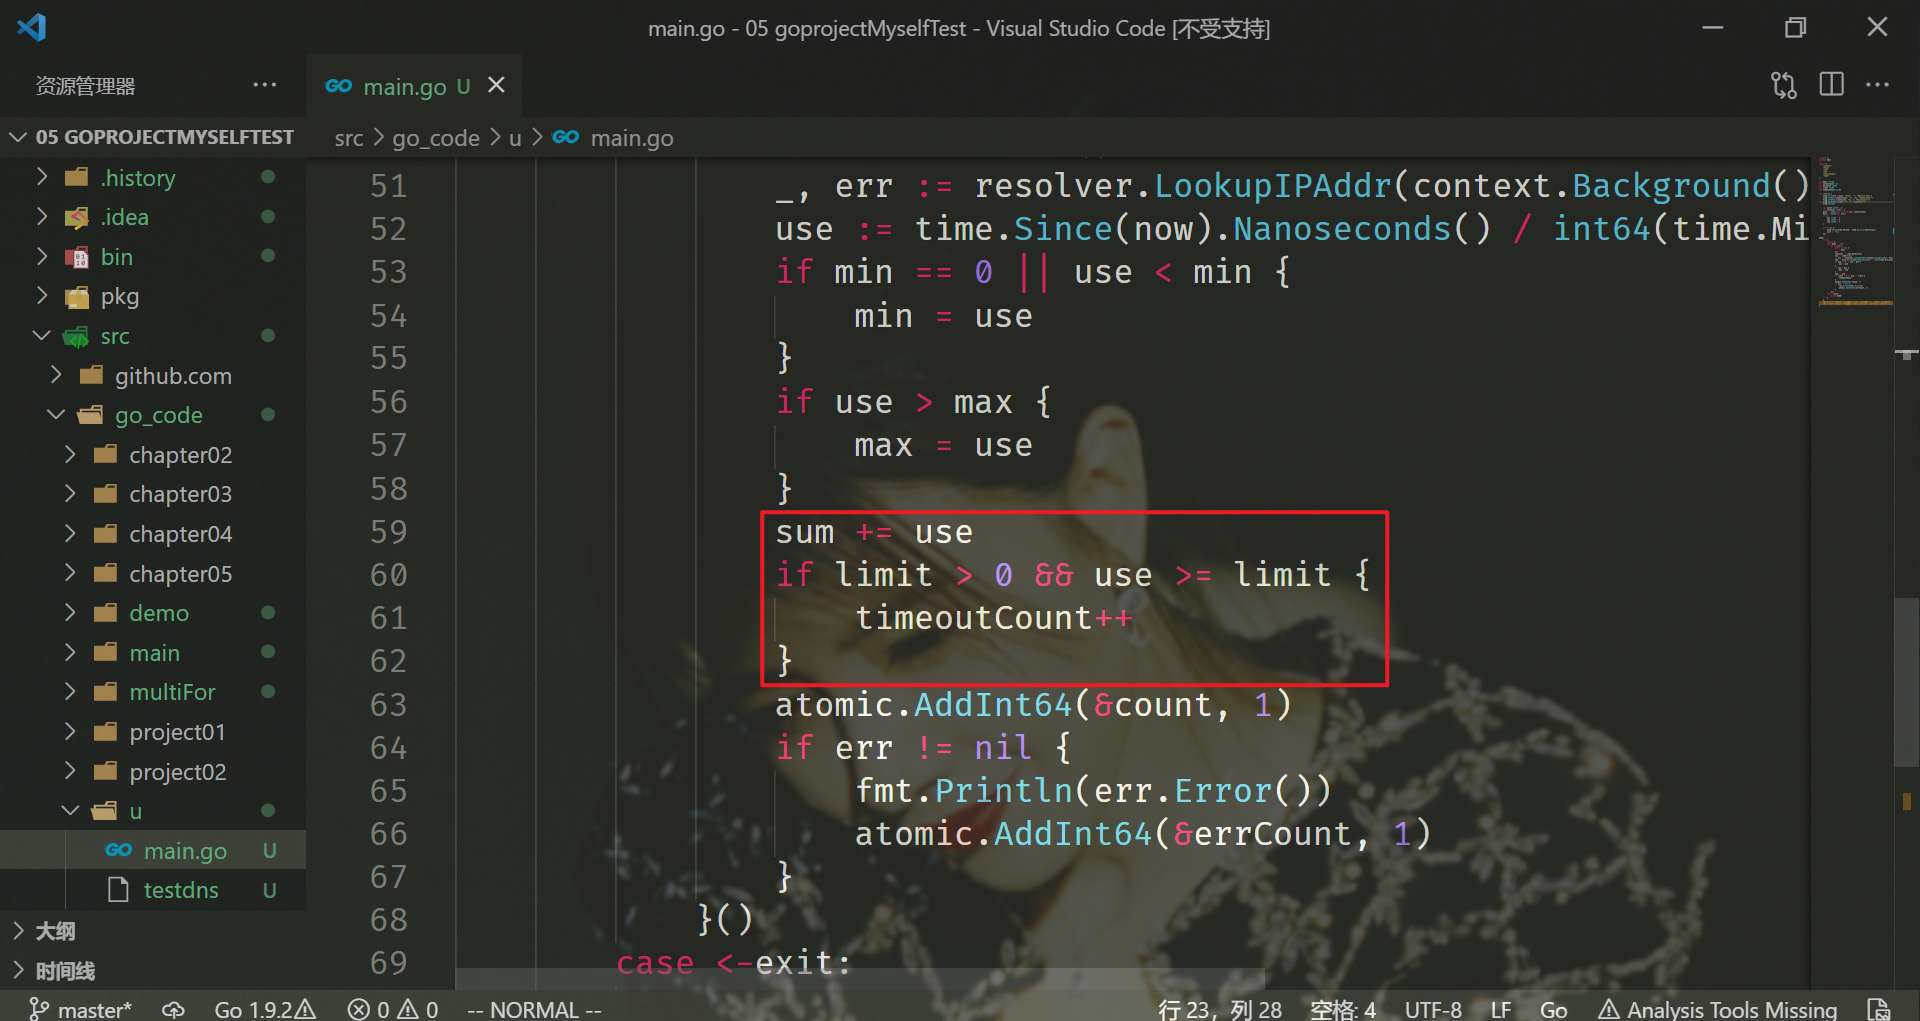Open the multiFor folder
This screenshot has height=1021, width=1920.
(x=152, y=692)
